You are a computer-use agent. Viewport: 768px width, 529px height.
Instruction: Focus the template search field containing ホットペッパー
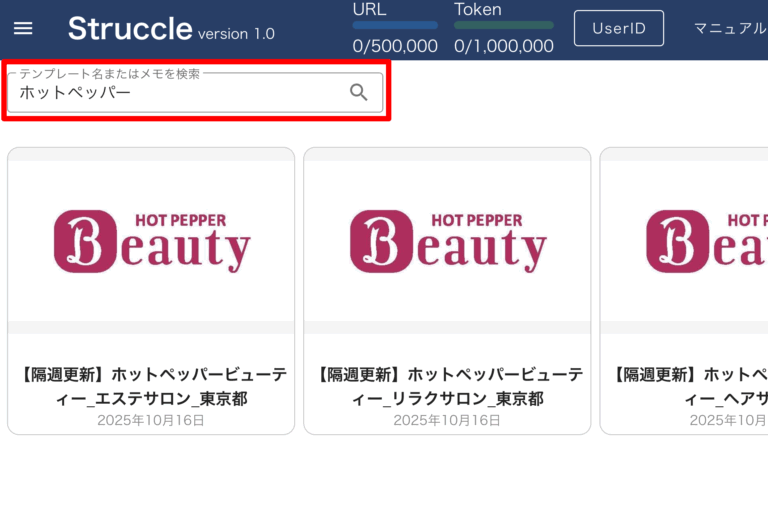[180, 93]
